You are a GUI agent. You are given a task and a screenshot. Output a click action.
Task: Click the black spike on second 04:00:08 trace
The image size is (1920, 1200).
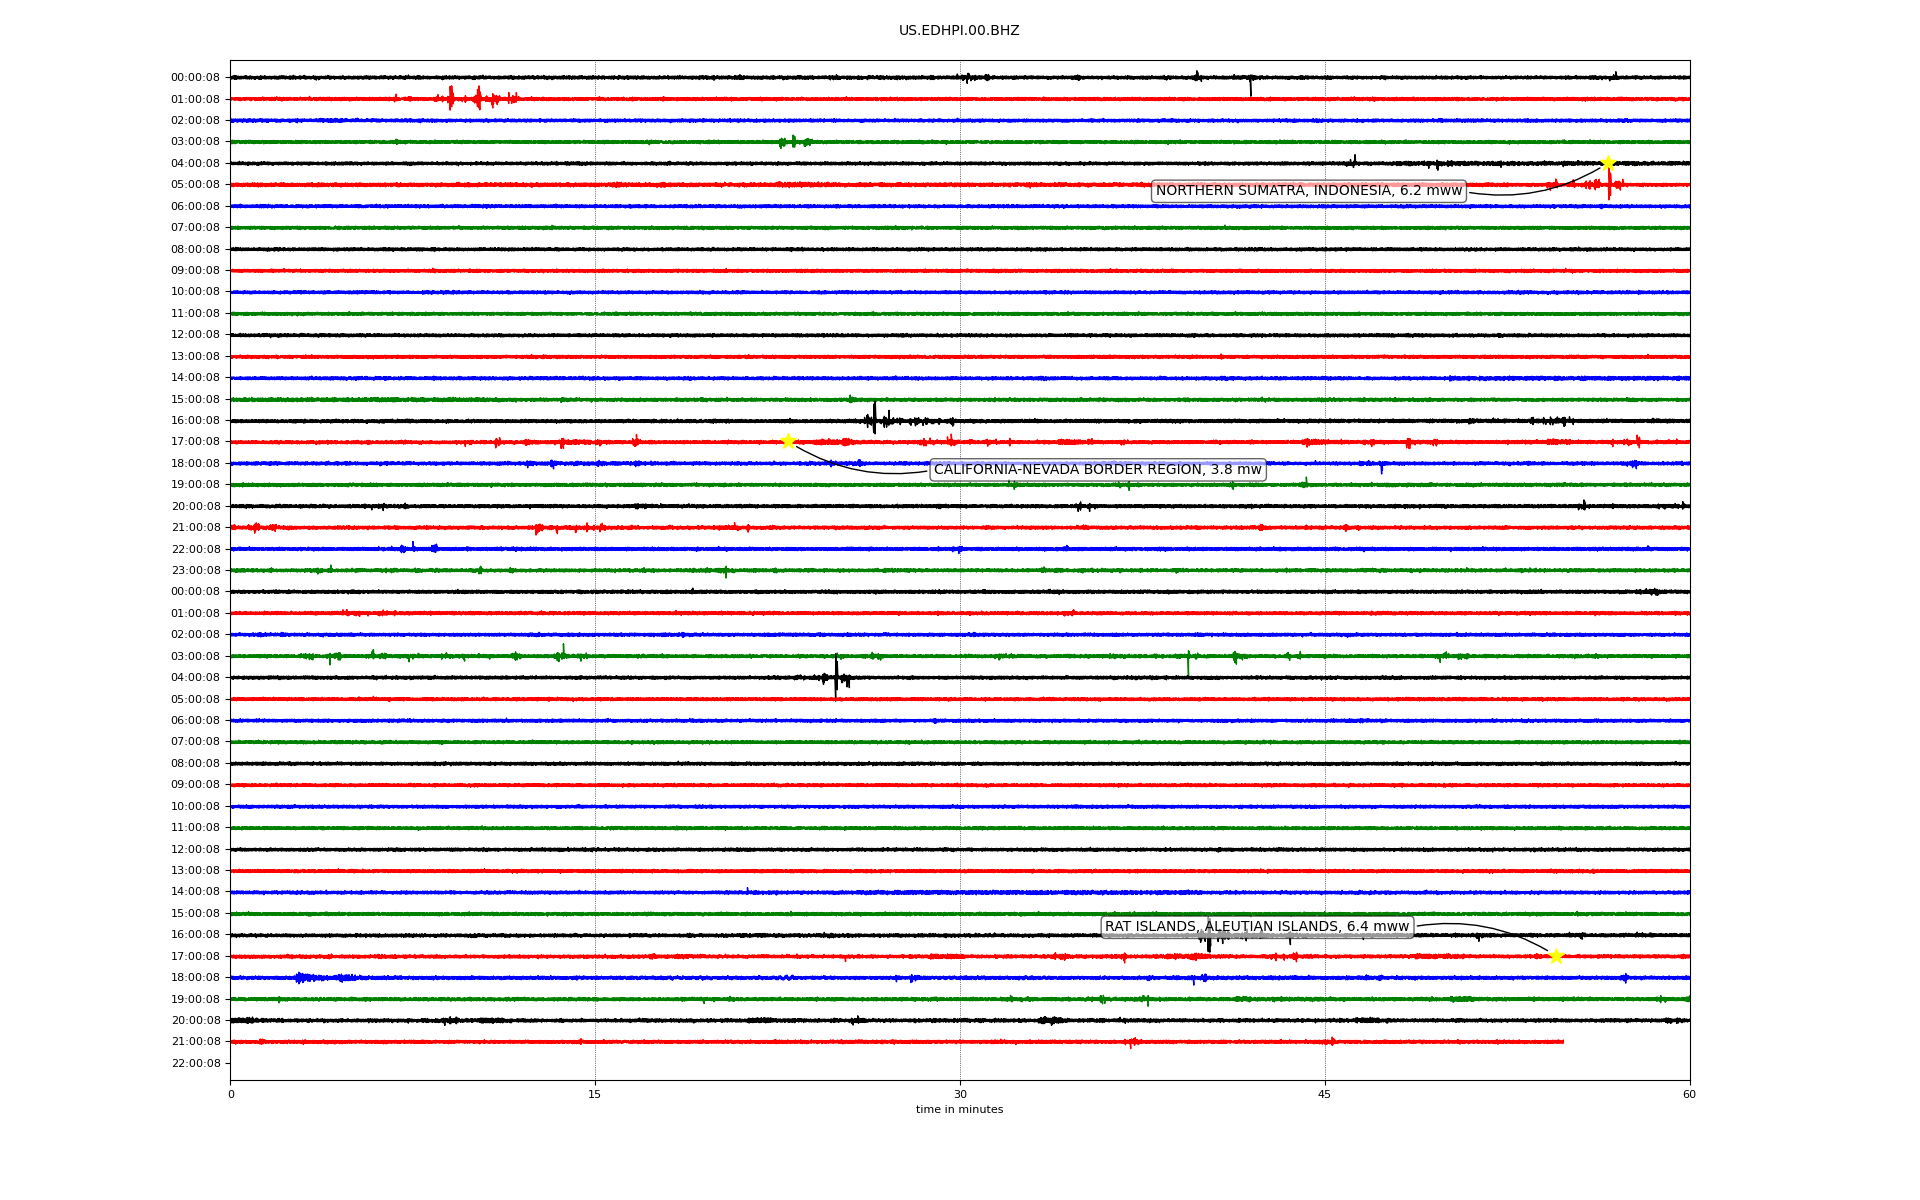[x=836, y=676]
